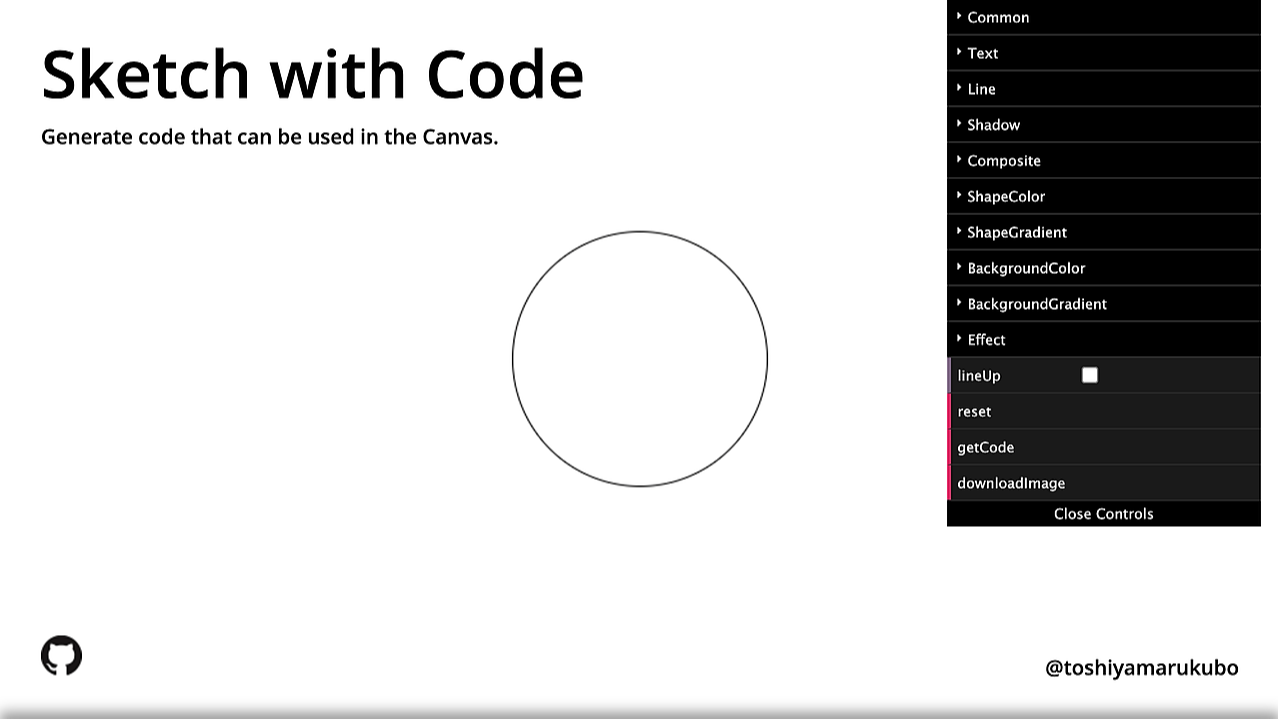Viewport: 1278px width, 719px height.
Task: Open the GitHub repository via the logo icon
Action: tap(61, 654)
